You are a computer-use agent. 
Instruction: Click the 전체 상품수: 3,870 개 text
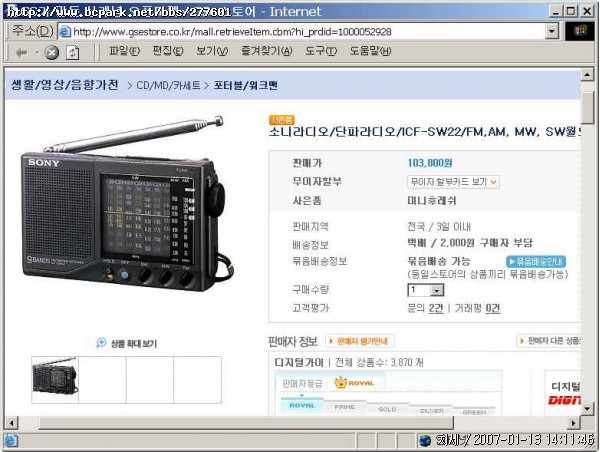pyautogui.click(x=379, y=362)
